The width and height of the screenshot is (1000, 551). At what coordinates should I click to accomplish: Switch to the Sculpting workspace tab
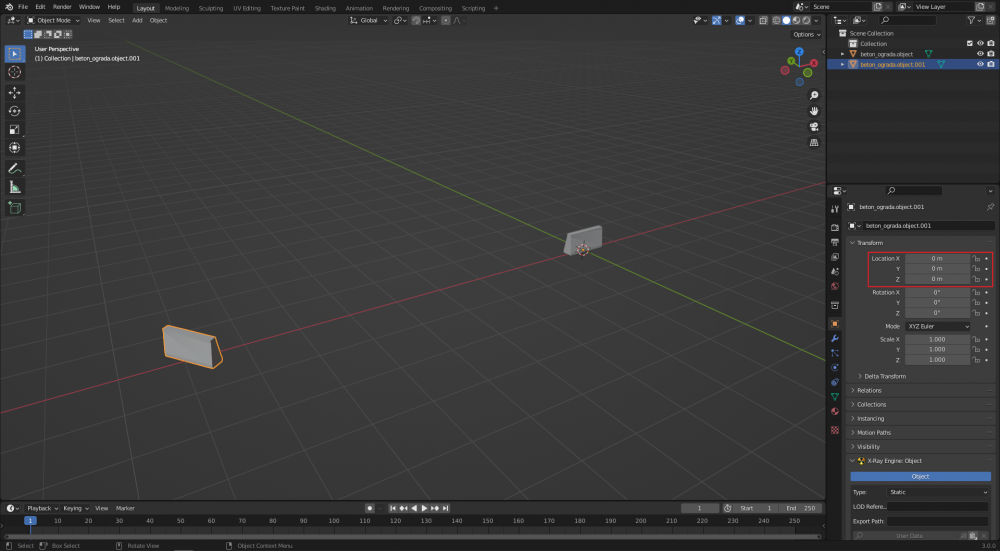tap(210, 7)
